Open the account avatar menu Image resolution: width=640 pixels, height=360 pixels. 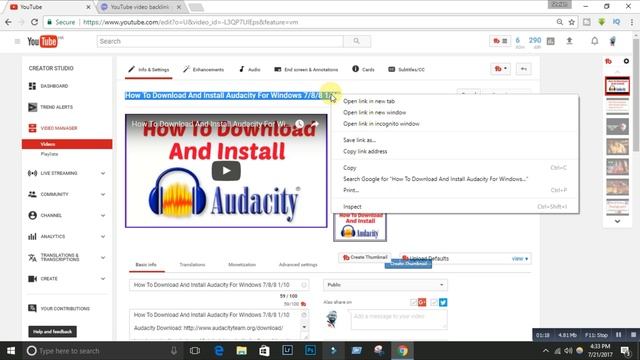click(613, 41)
